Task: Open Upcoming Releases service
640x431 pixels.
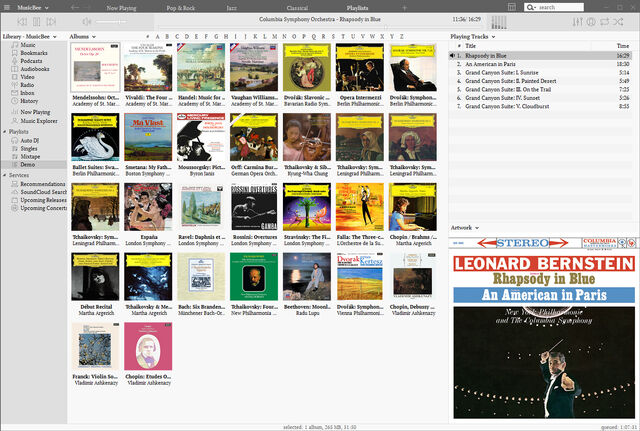Action: coord(43,200)
